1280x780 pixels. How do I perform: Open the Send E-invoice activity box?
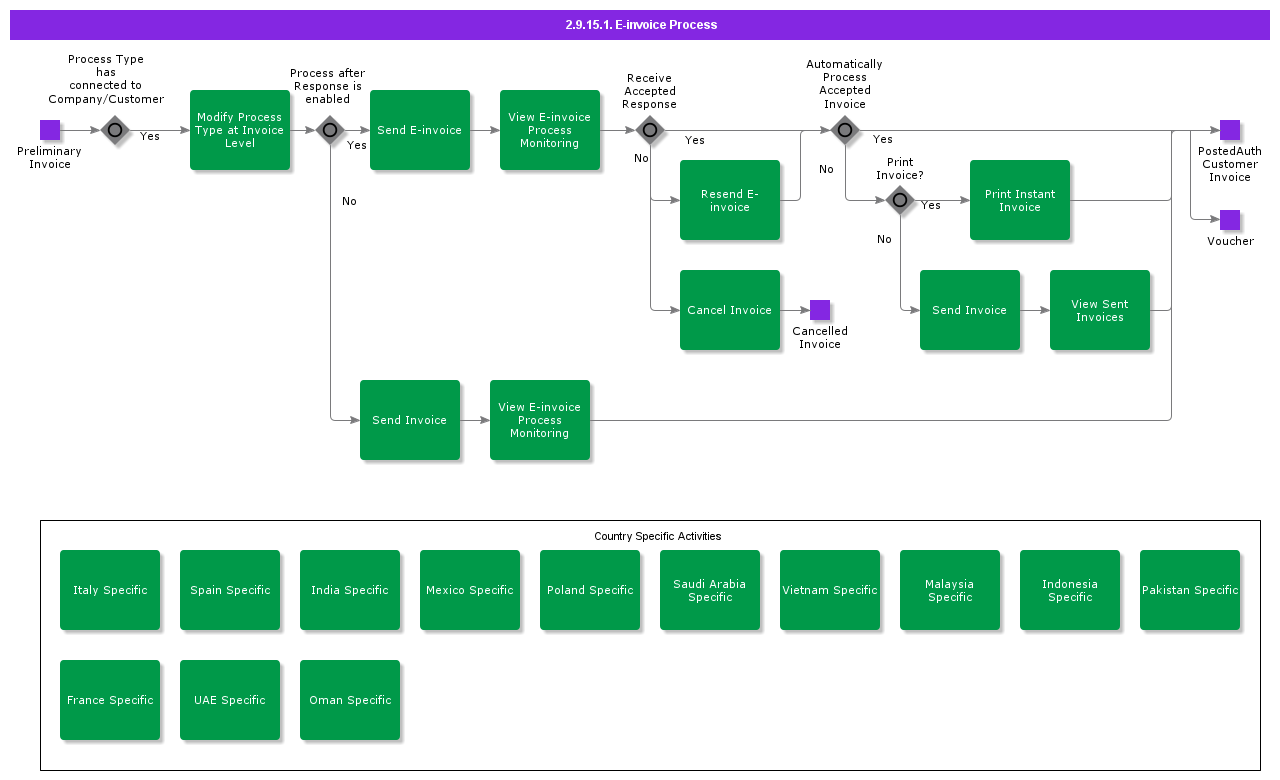(x=420, y=130)
